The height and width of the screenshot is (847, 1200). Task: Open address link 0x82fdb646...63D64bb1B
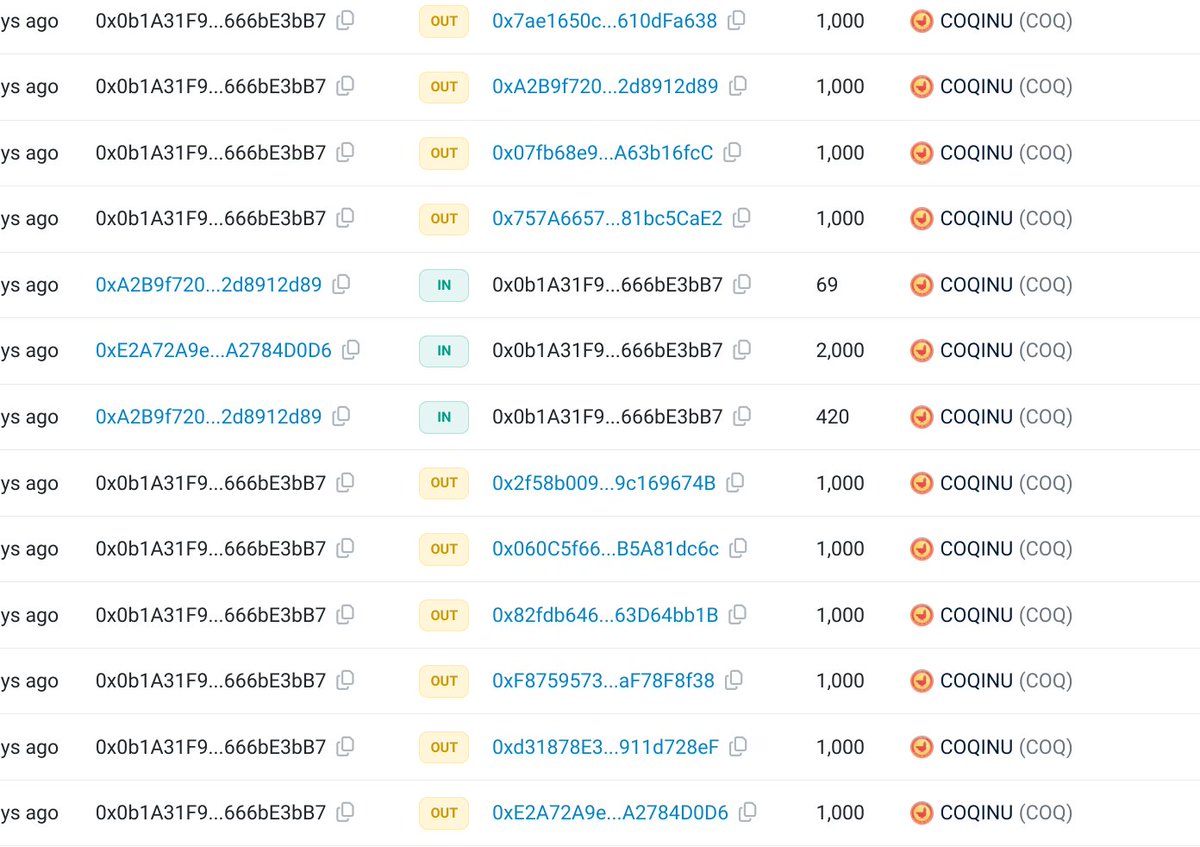pyautogui.click(x=605, y=614)
